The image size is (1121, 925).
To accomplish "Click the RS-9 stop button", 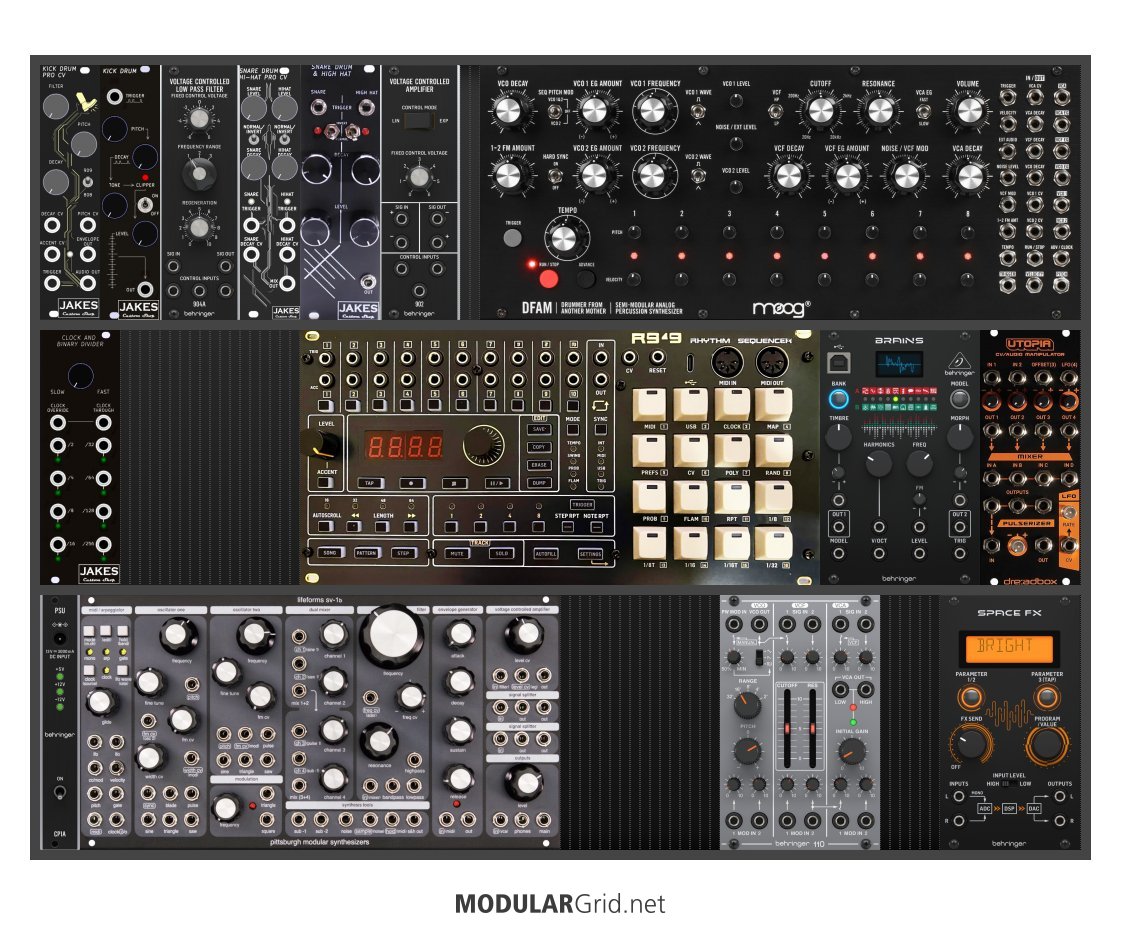I will (x=453, y=483).
